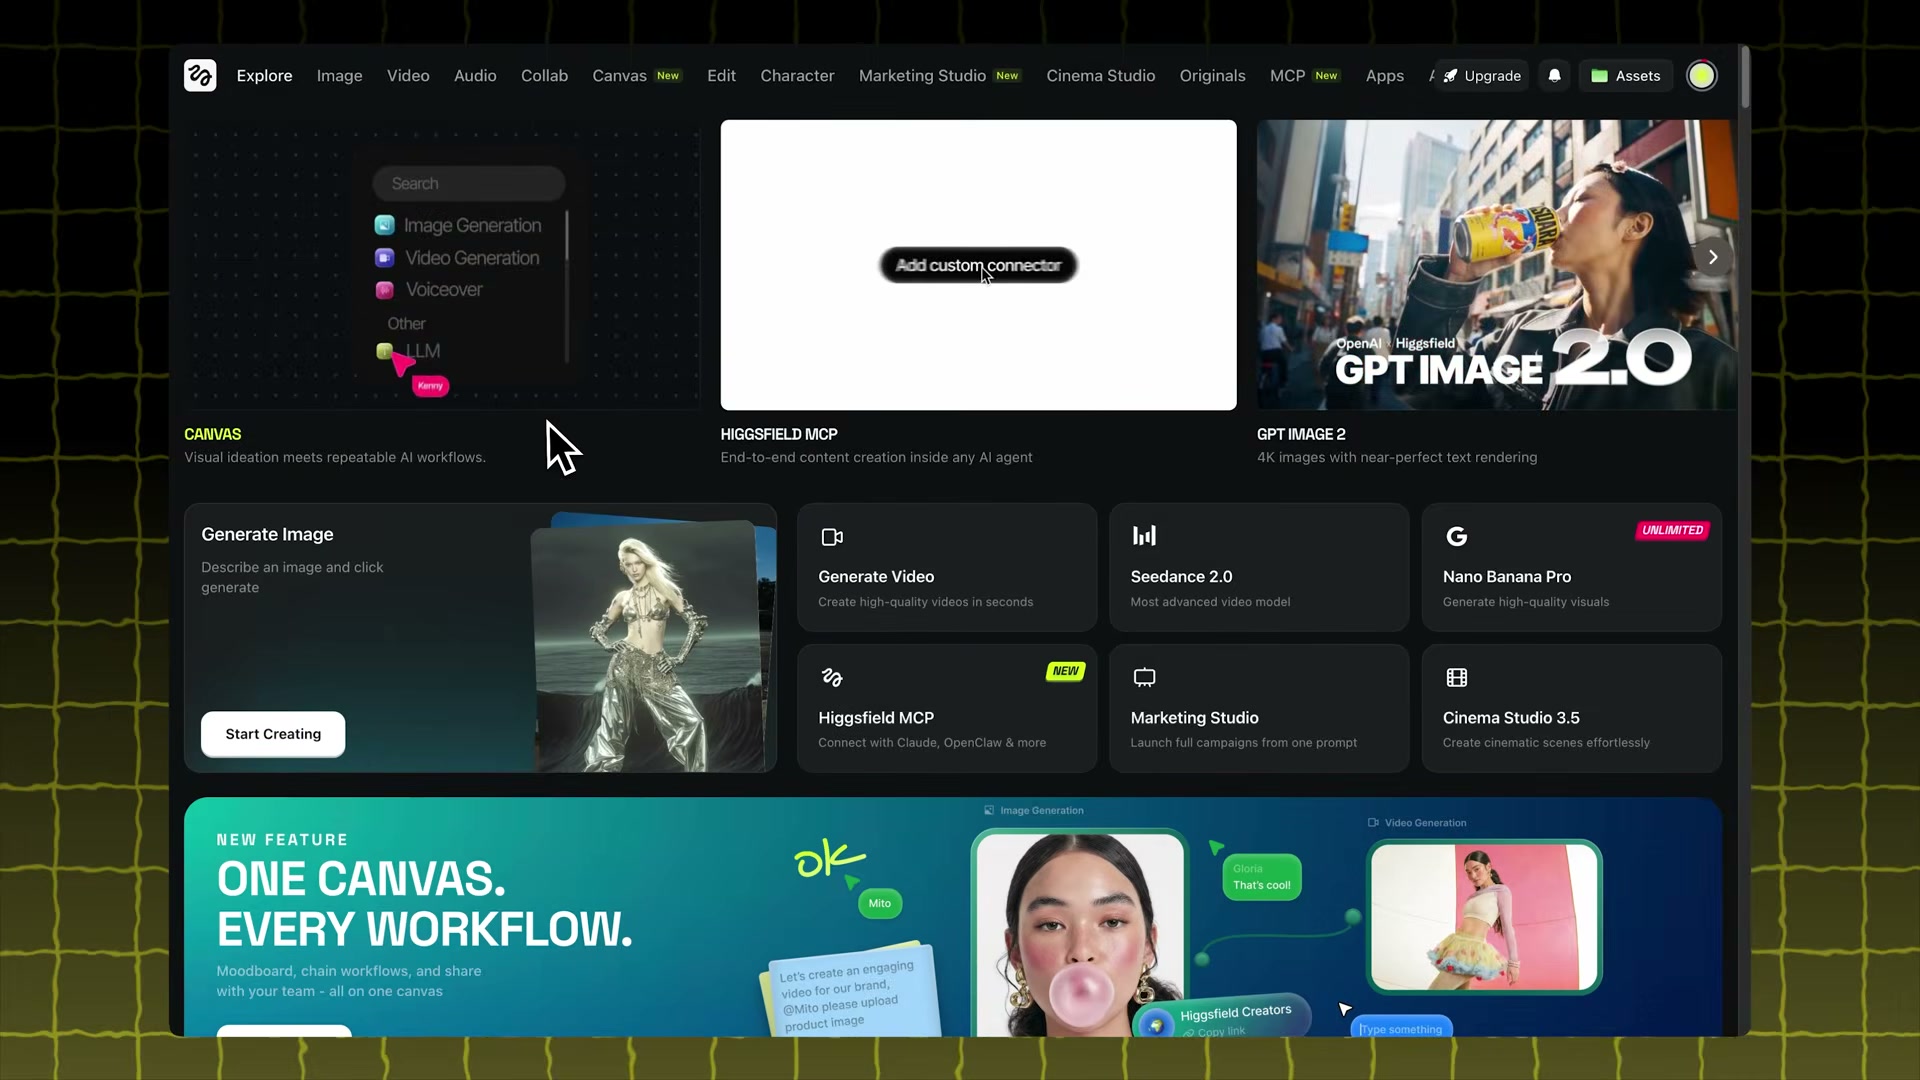Open the Seedance 2.0 card
This screenshot has height=1080, width=1920.
pos(1259,567)
